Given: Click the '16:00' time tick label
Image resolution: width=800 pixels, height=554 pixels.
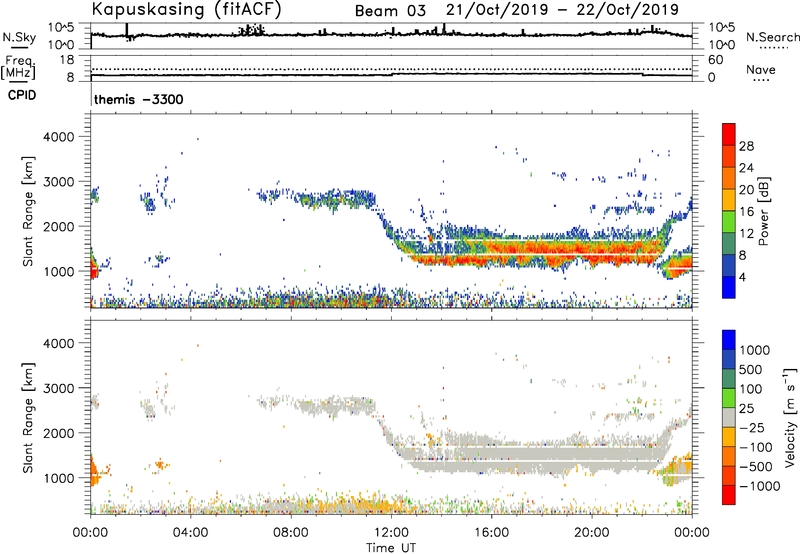Looking at the screenshot, I should [x=491, y=533].
